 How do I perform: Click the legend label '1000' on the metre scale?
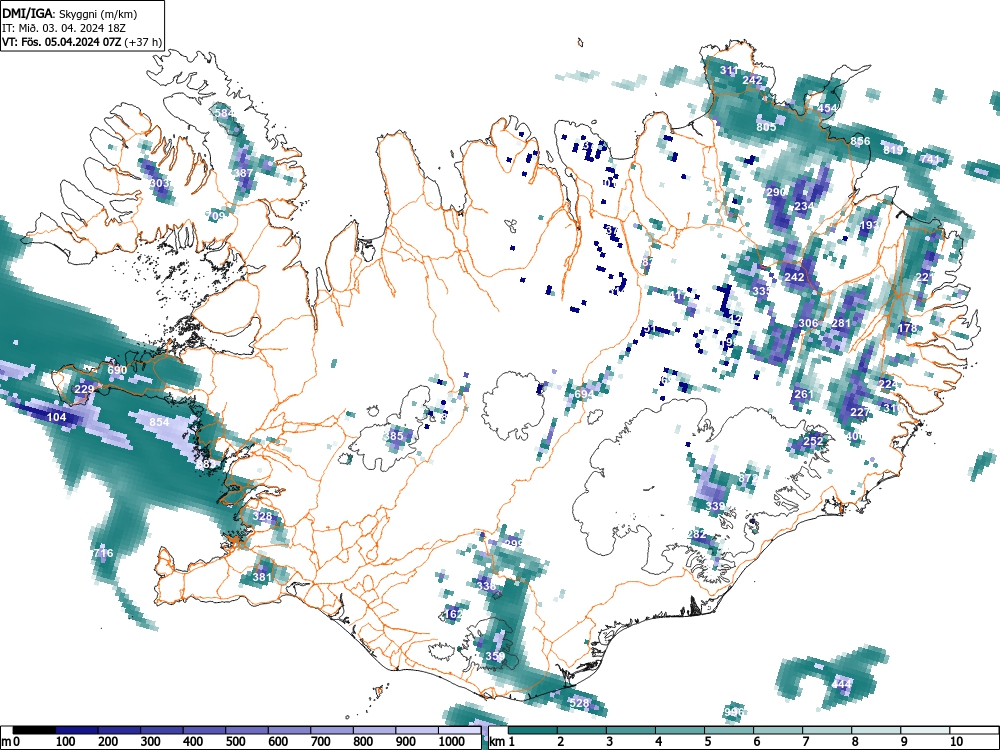(452, 742)
